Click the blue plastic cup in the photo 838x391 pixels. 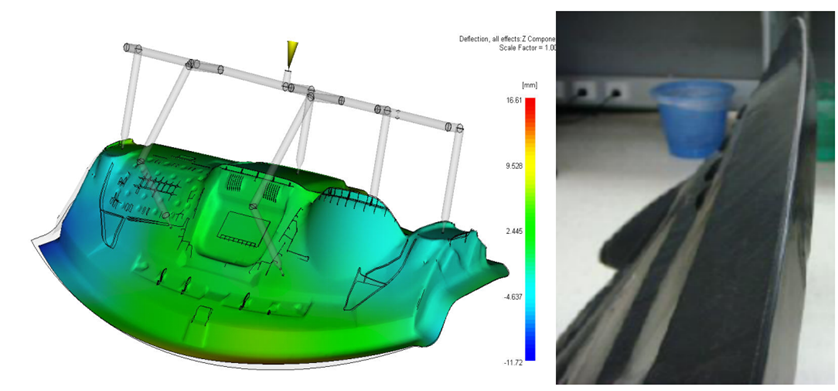[x=692, y=119]
